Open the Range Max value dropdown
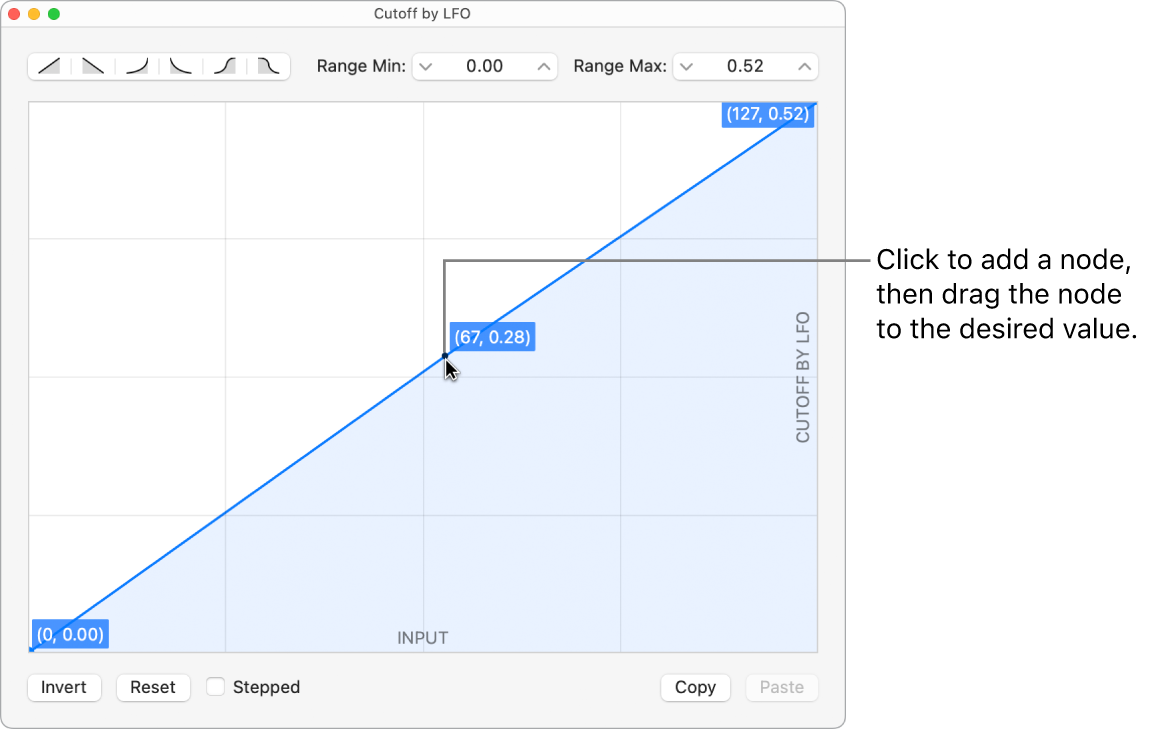The height and width of the screenshot is (730, 1154). 686,66
